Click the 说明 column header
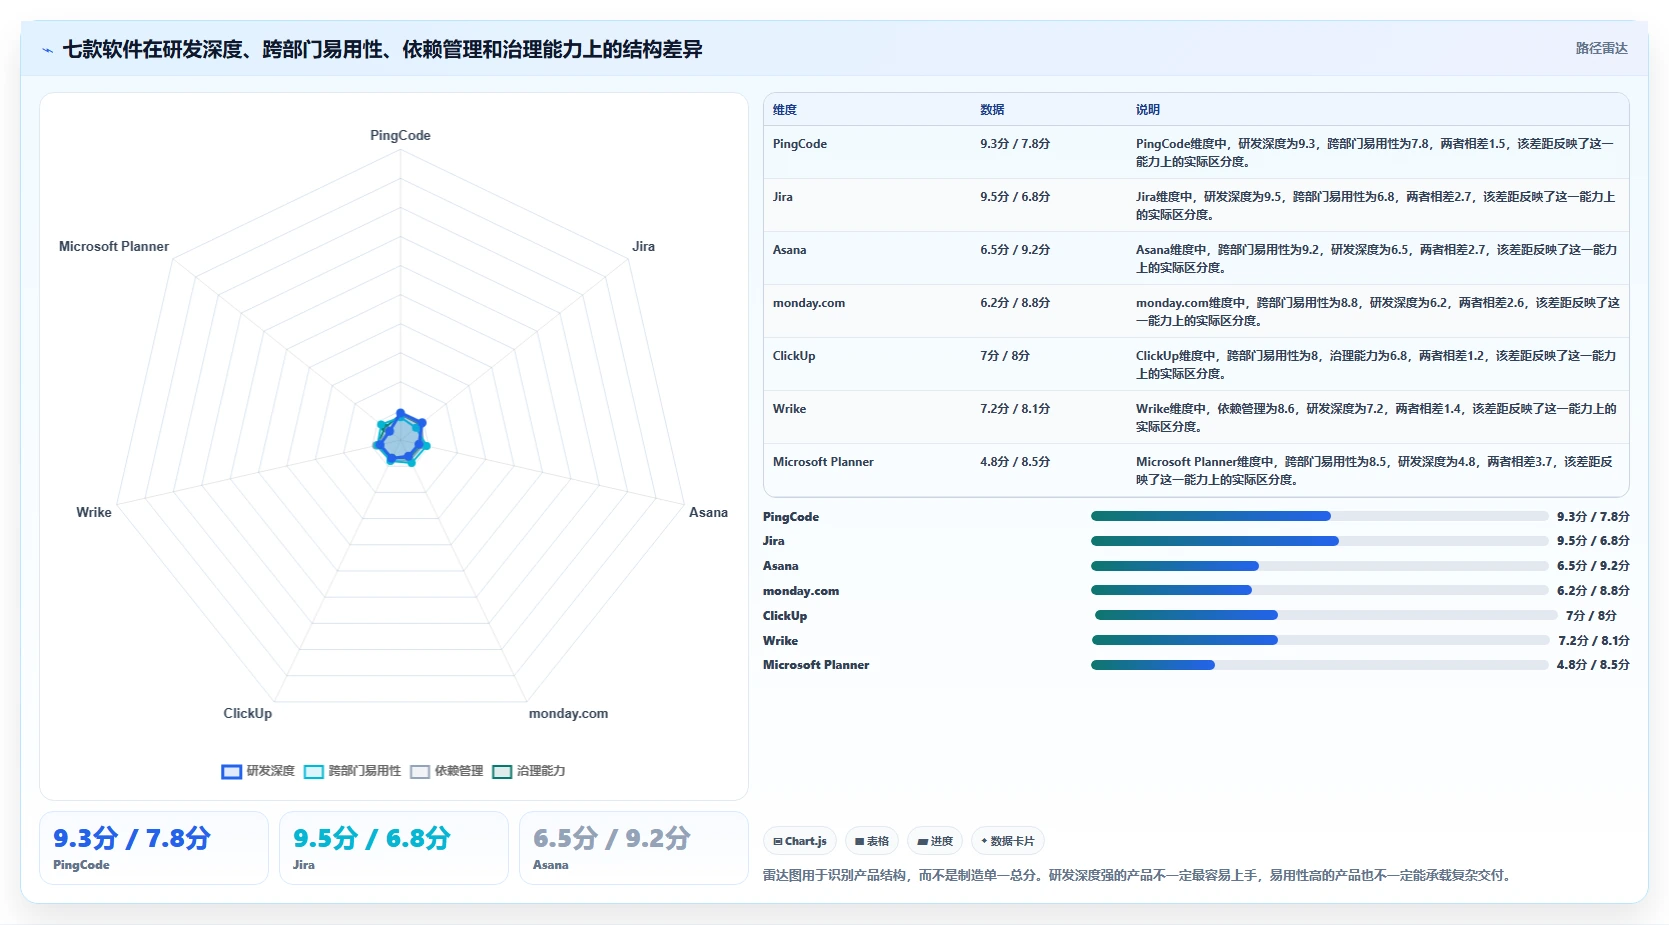The width and height of the screenshot is (1669, 925). pos(1148,110)
